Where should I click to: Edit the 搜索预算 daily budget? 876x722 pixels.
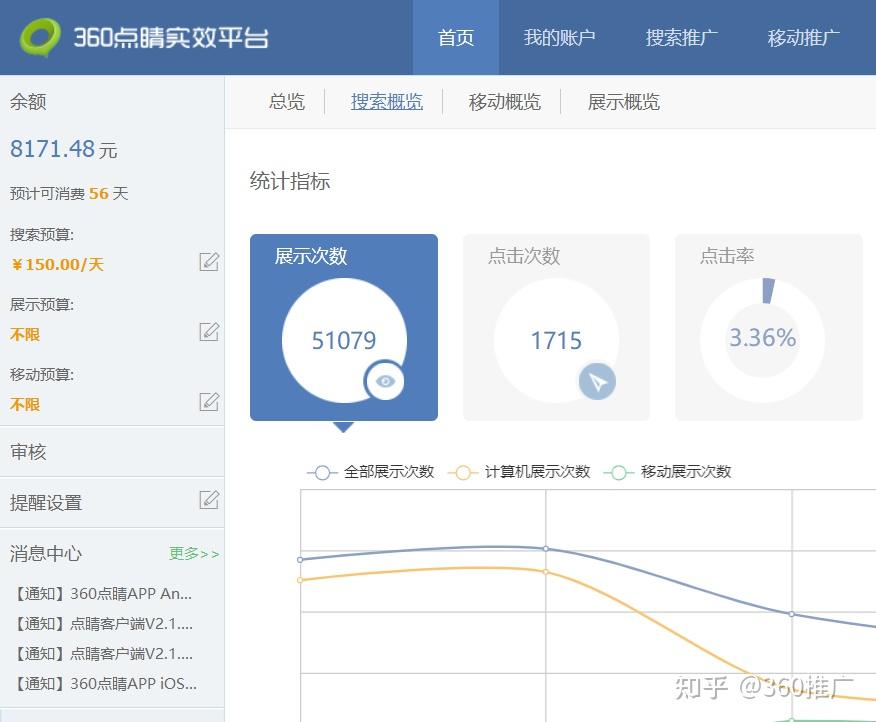coord(209,262)
